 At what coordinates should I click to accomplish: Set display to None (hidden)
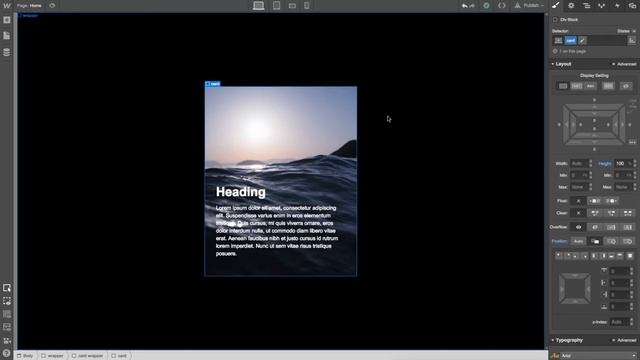626,86
